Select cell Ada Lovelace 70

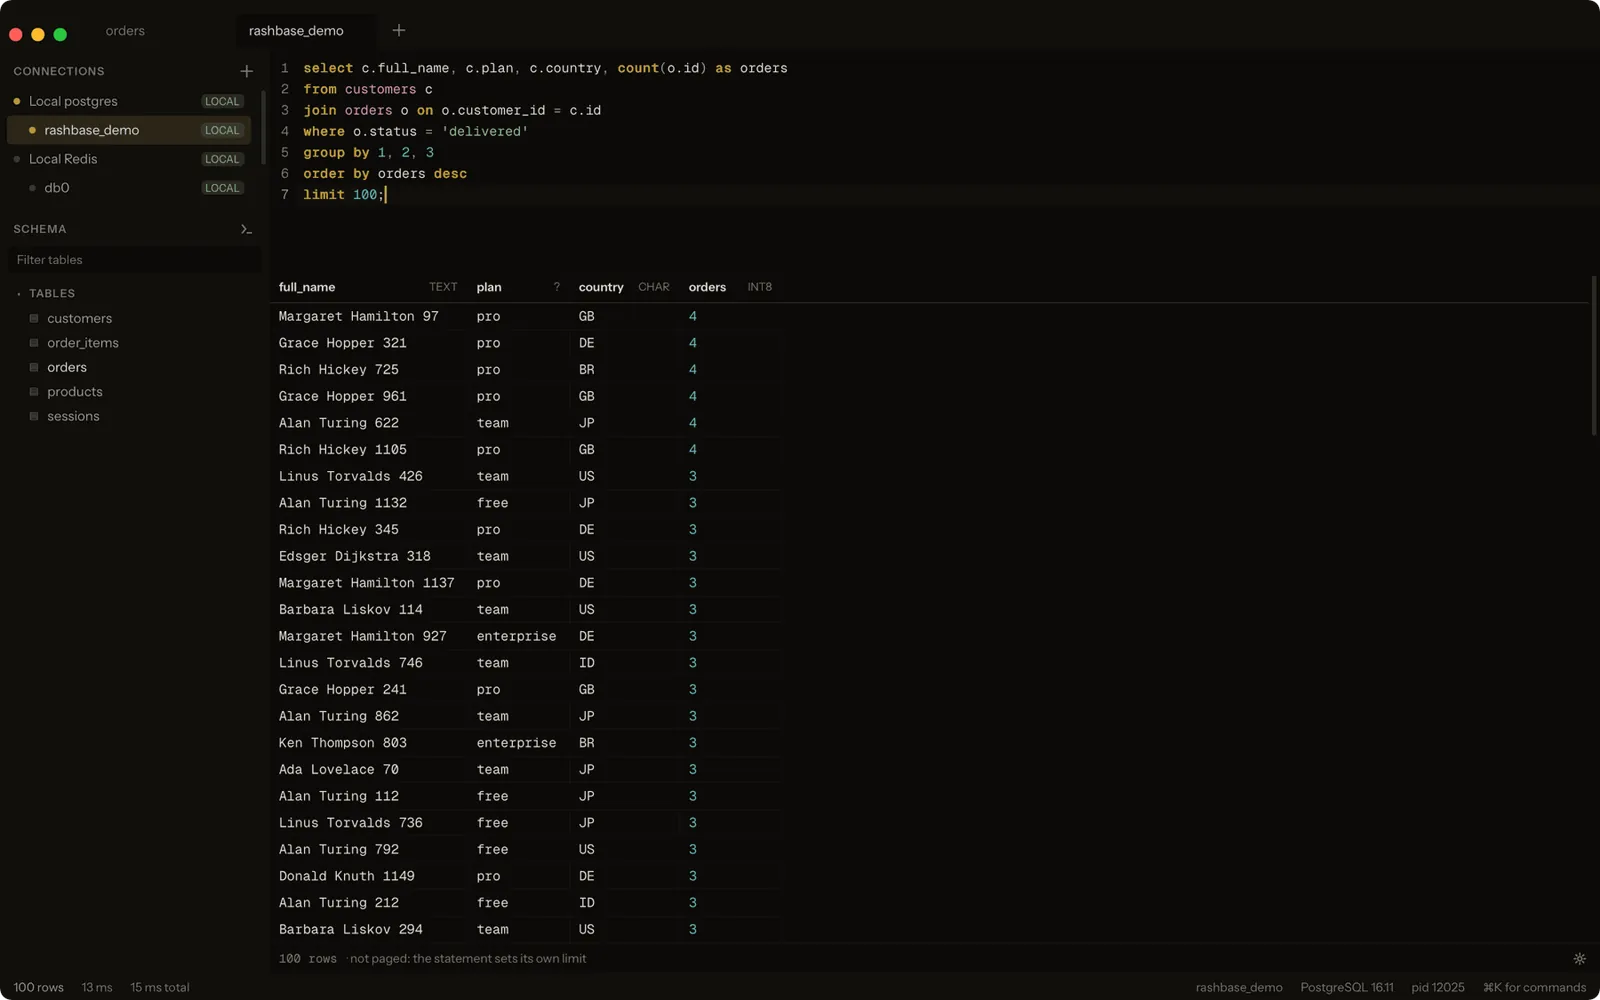coord(339,769)
